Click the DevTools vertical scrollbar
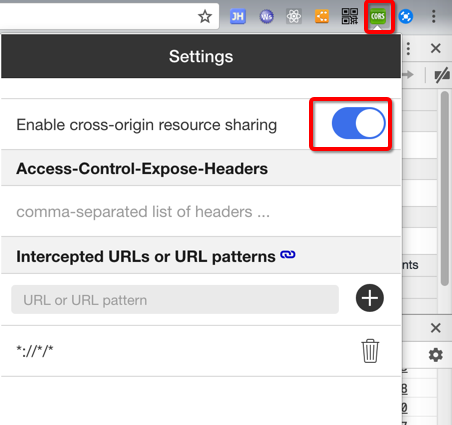This screenshot has width=452, height=425. point(445,189)
